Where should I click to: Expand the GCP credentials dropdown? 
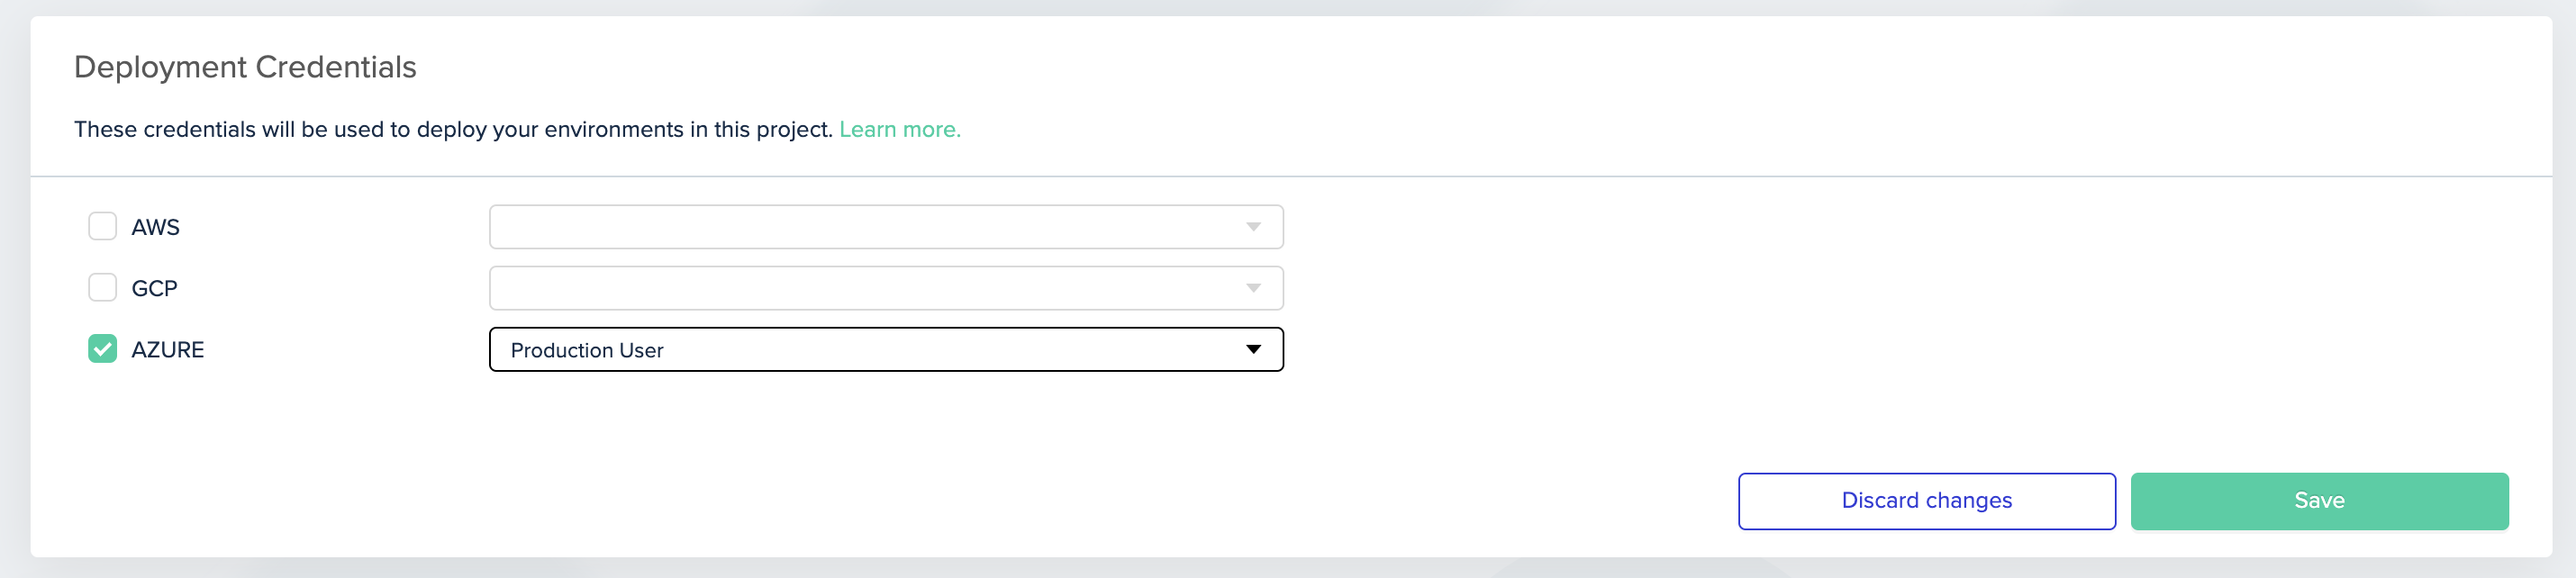tap(886, 287)
